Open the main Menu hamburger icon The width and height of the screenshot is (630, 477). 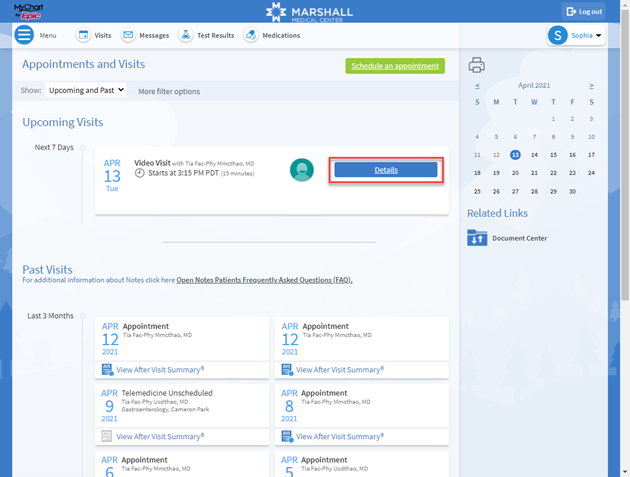tap(24, 35)
